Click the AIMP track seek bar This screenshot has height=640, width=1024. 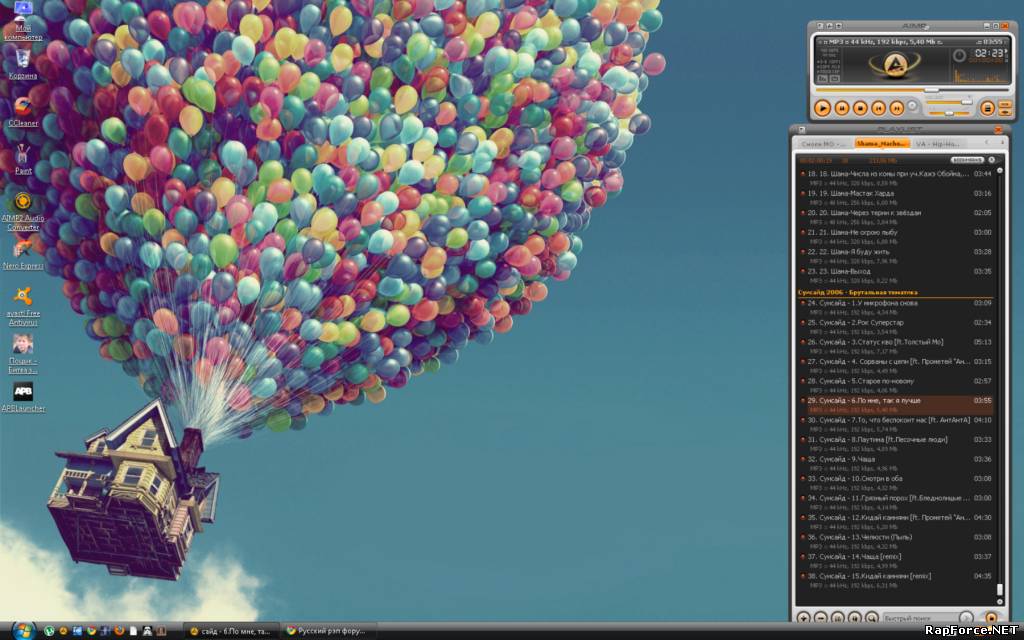tap(912, 89)
